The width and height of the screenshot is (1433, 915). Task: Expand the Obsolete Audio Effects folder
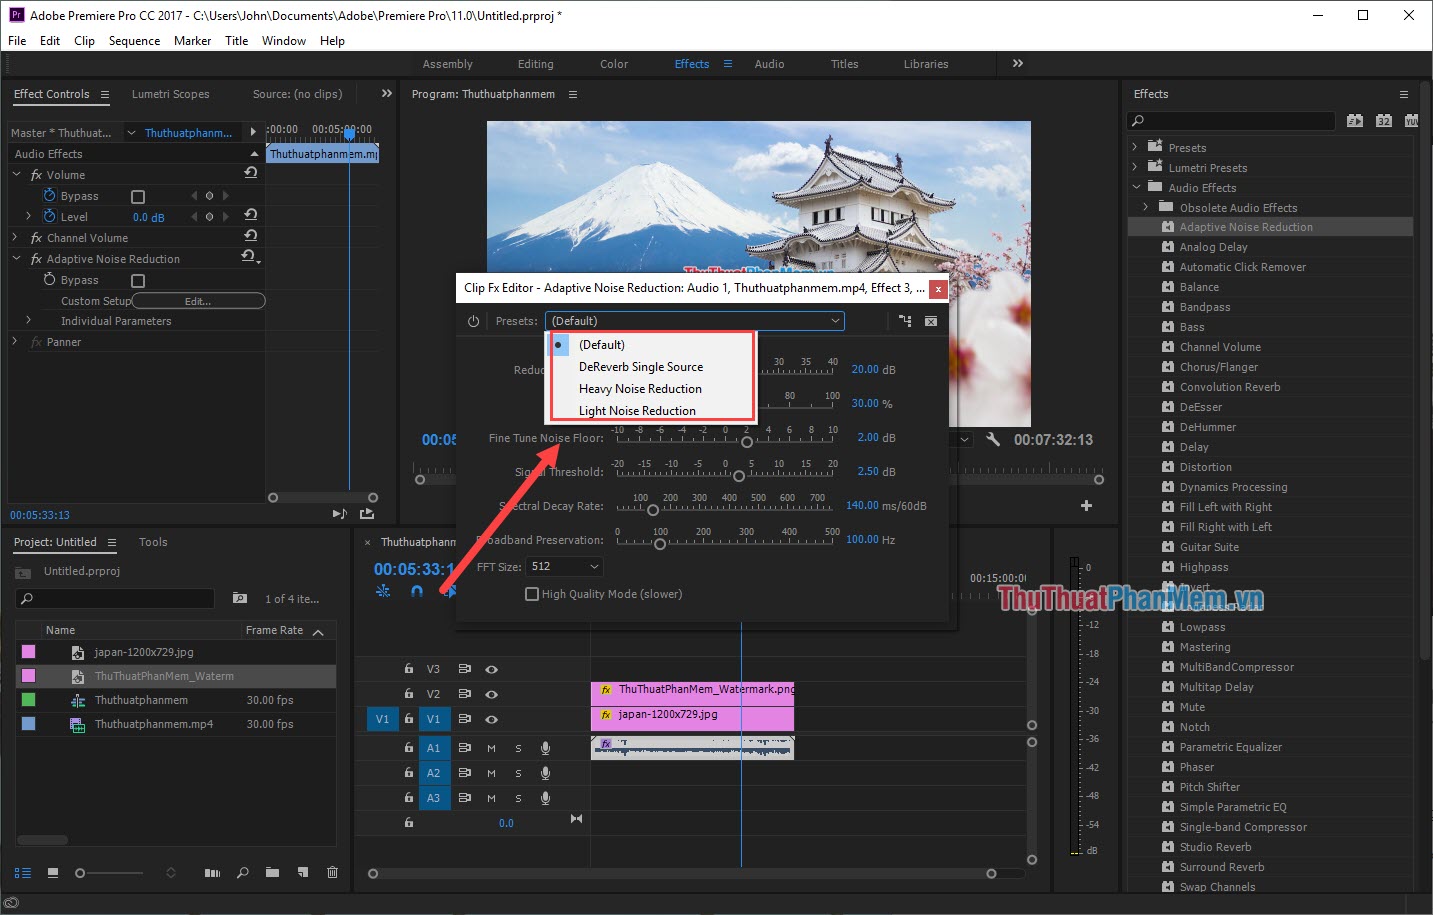coord(1146,207)
